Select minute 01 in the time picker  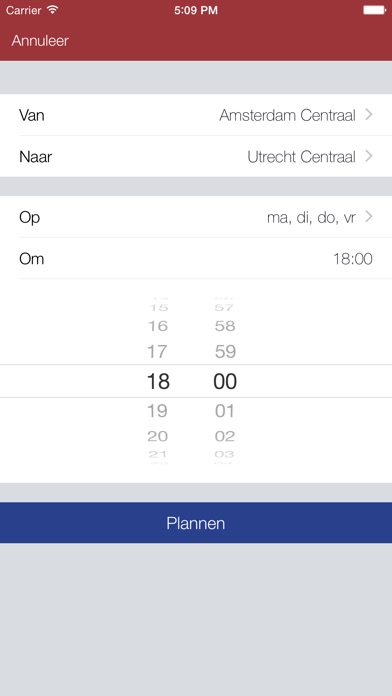click(225, 411)
